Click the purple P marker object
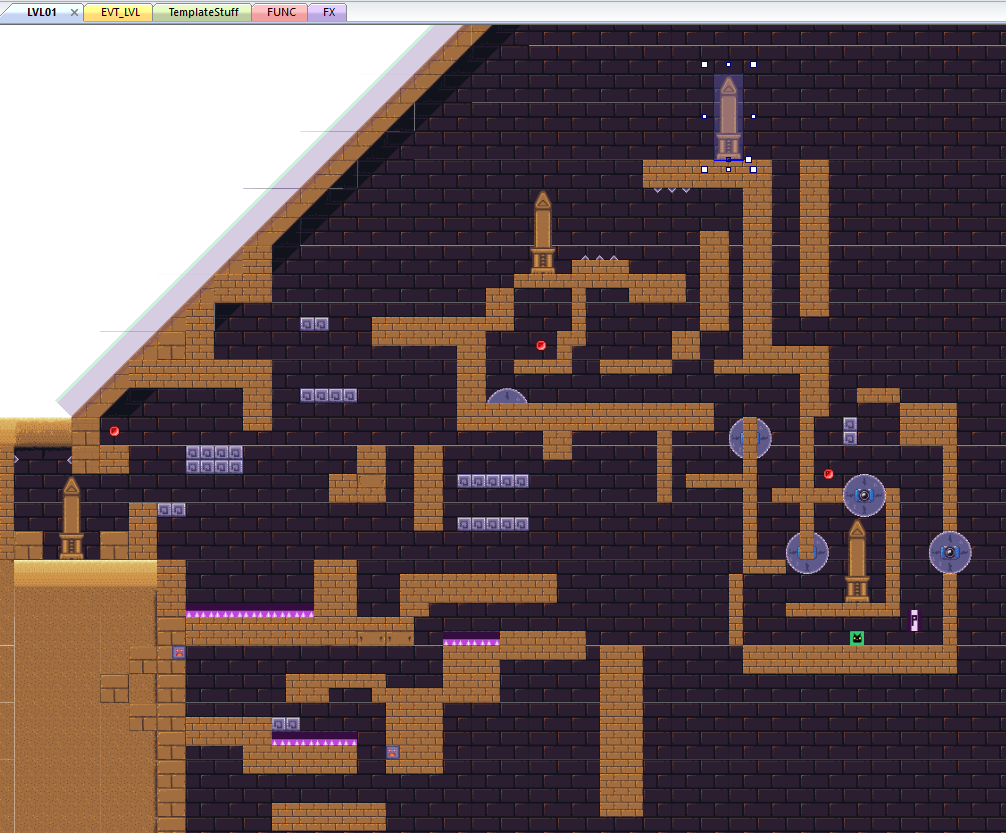 914,621
